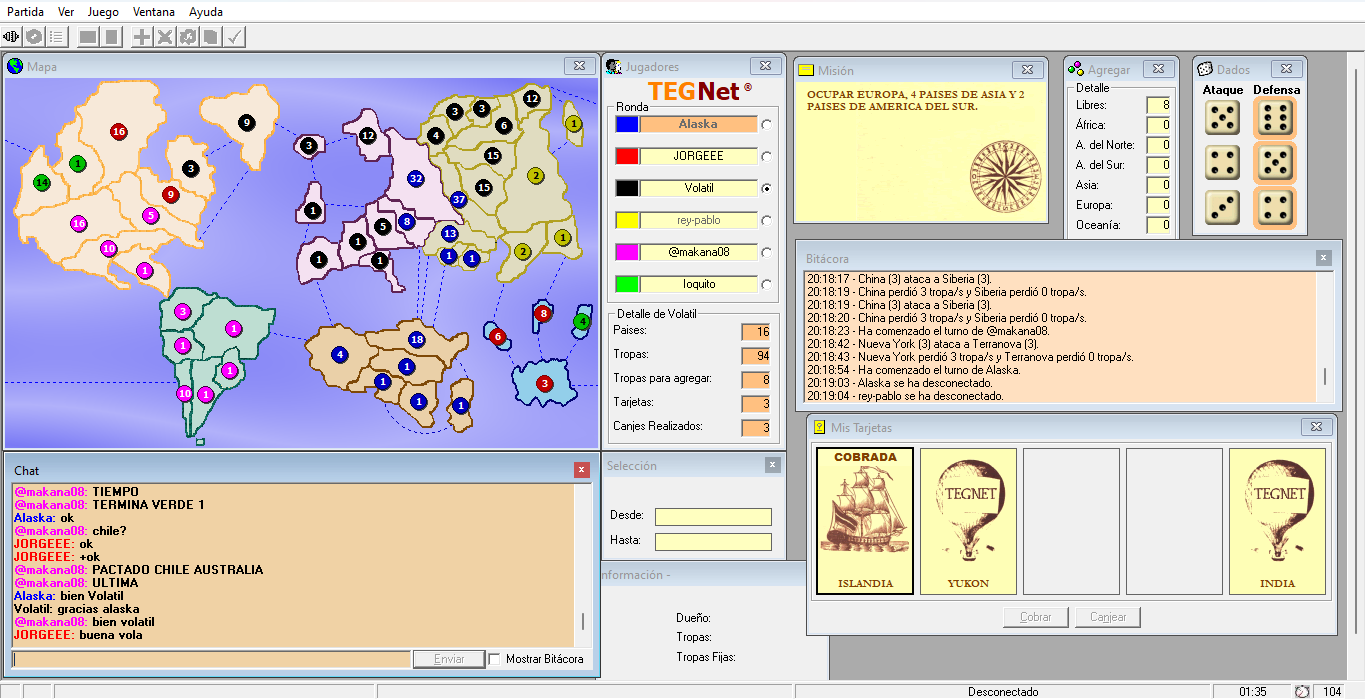Click the Canjear button under the cards
1365x699 pixels.
point(1108,617)
